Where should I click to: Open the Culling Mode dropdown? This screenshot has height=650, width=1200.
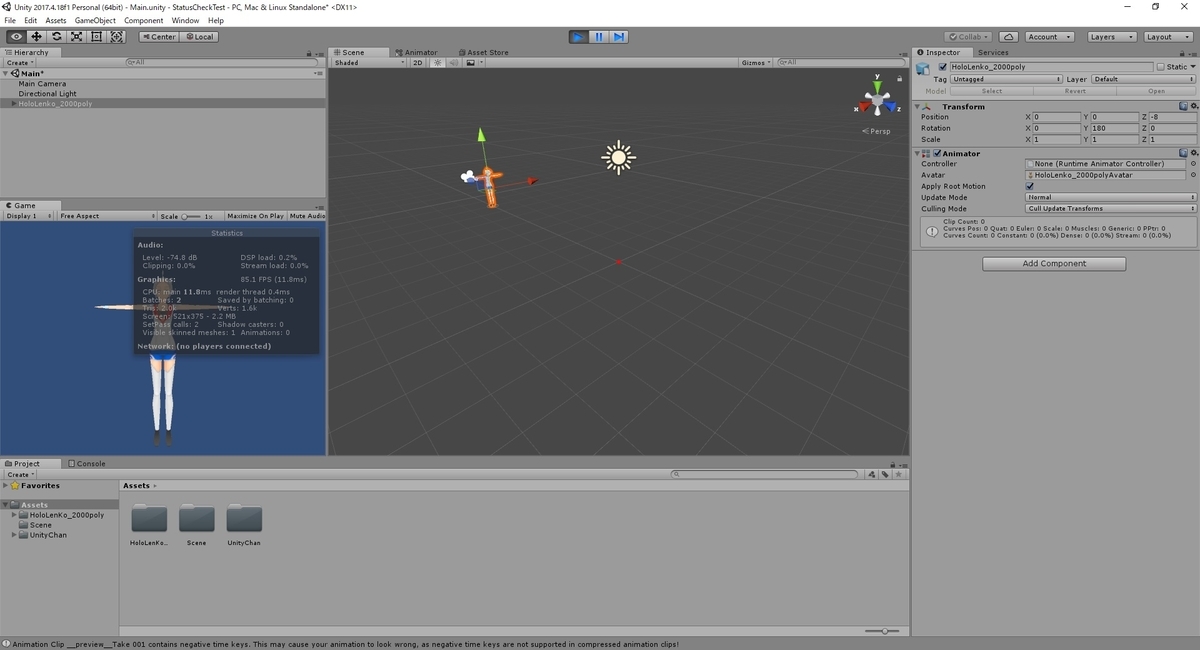[x=1111, y=208]
